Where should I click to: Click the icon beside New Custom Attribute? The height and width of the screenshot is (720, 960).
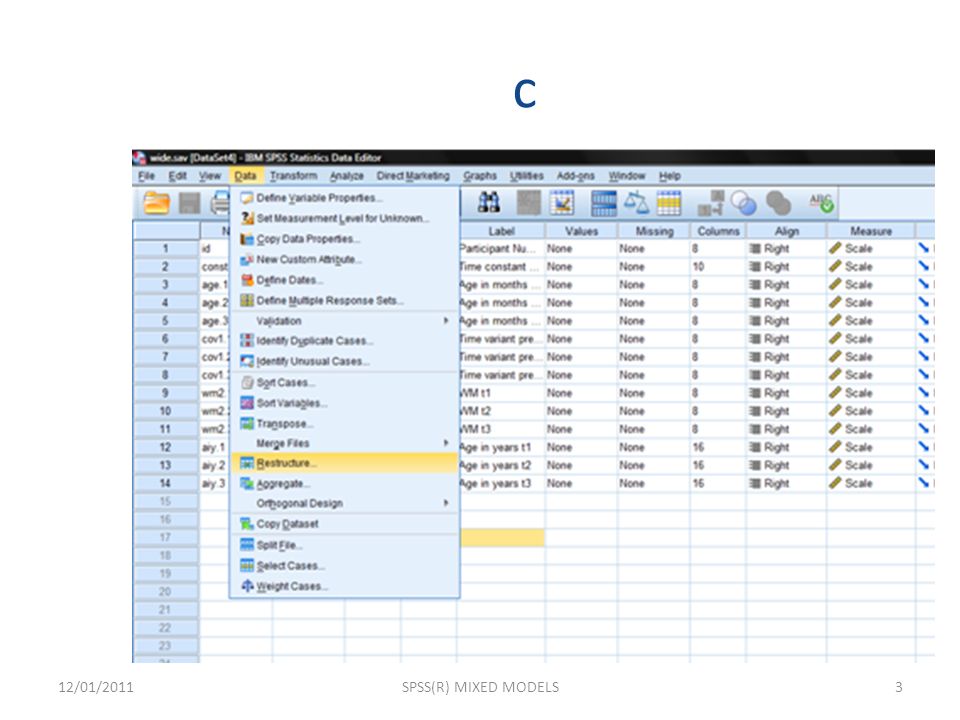[x=247, y=260]
